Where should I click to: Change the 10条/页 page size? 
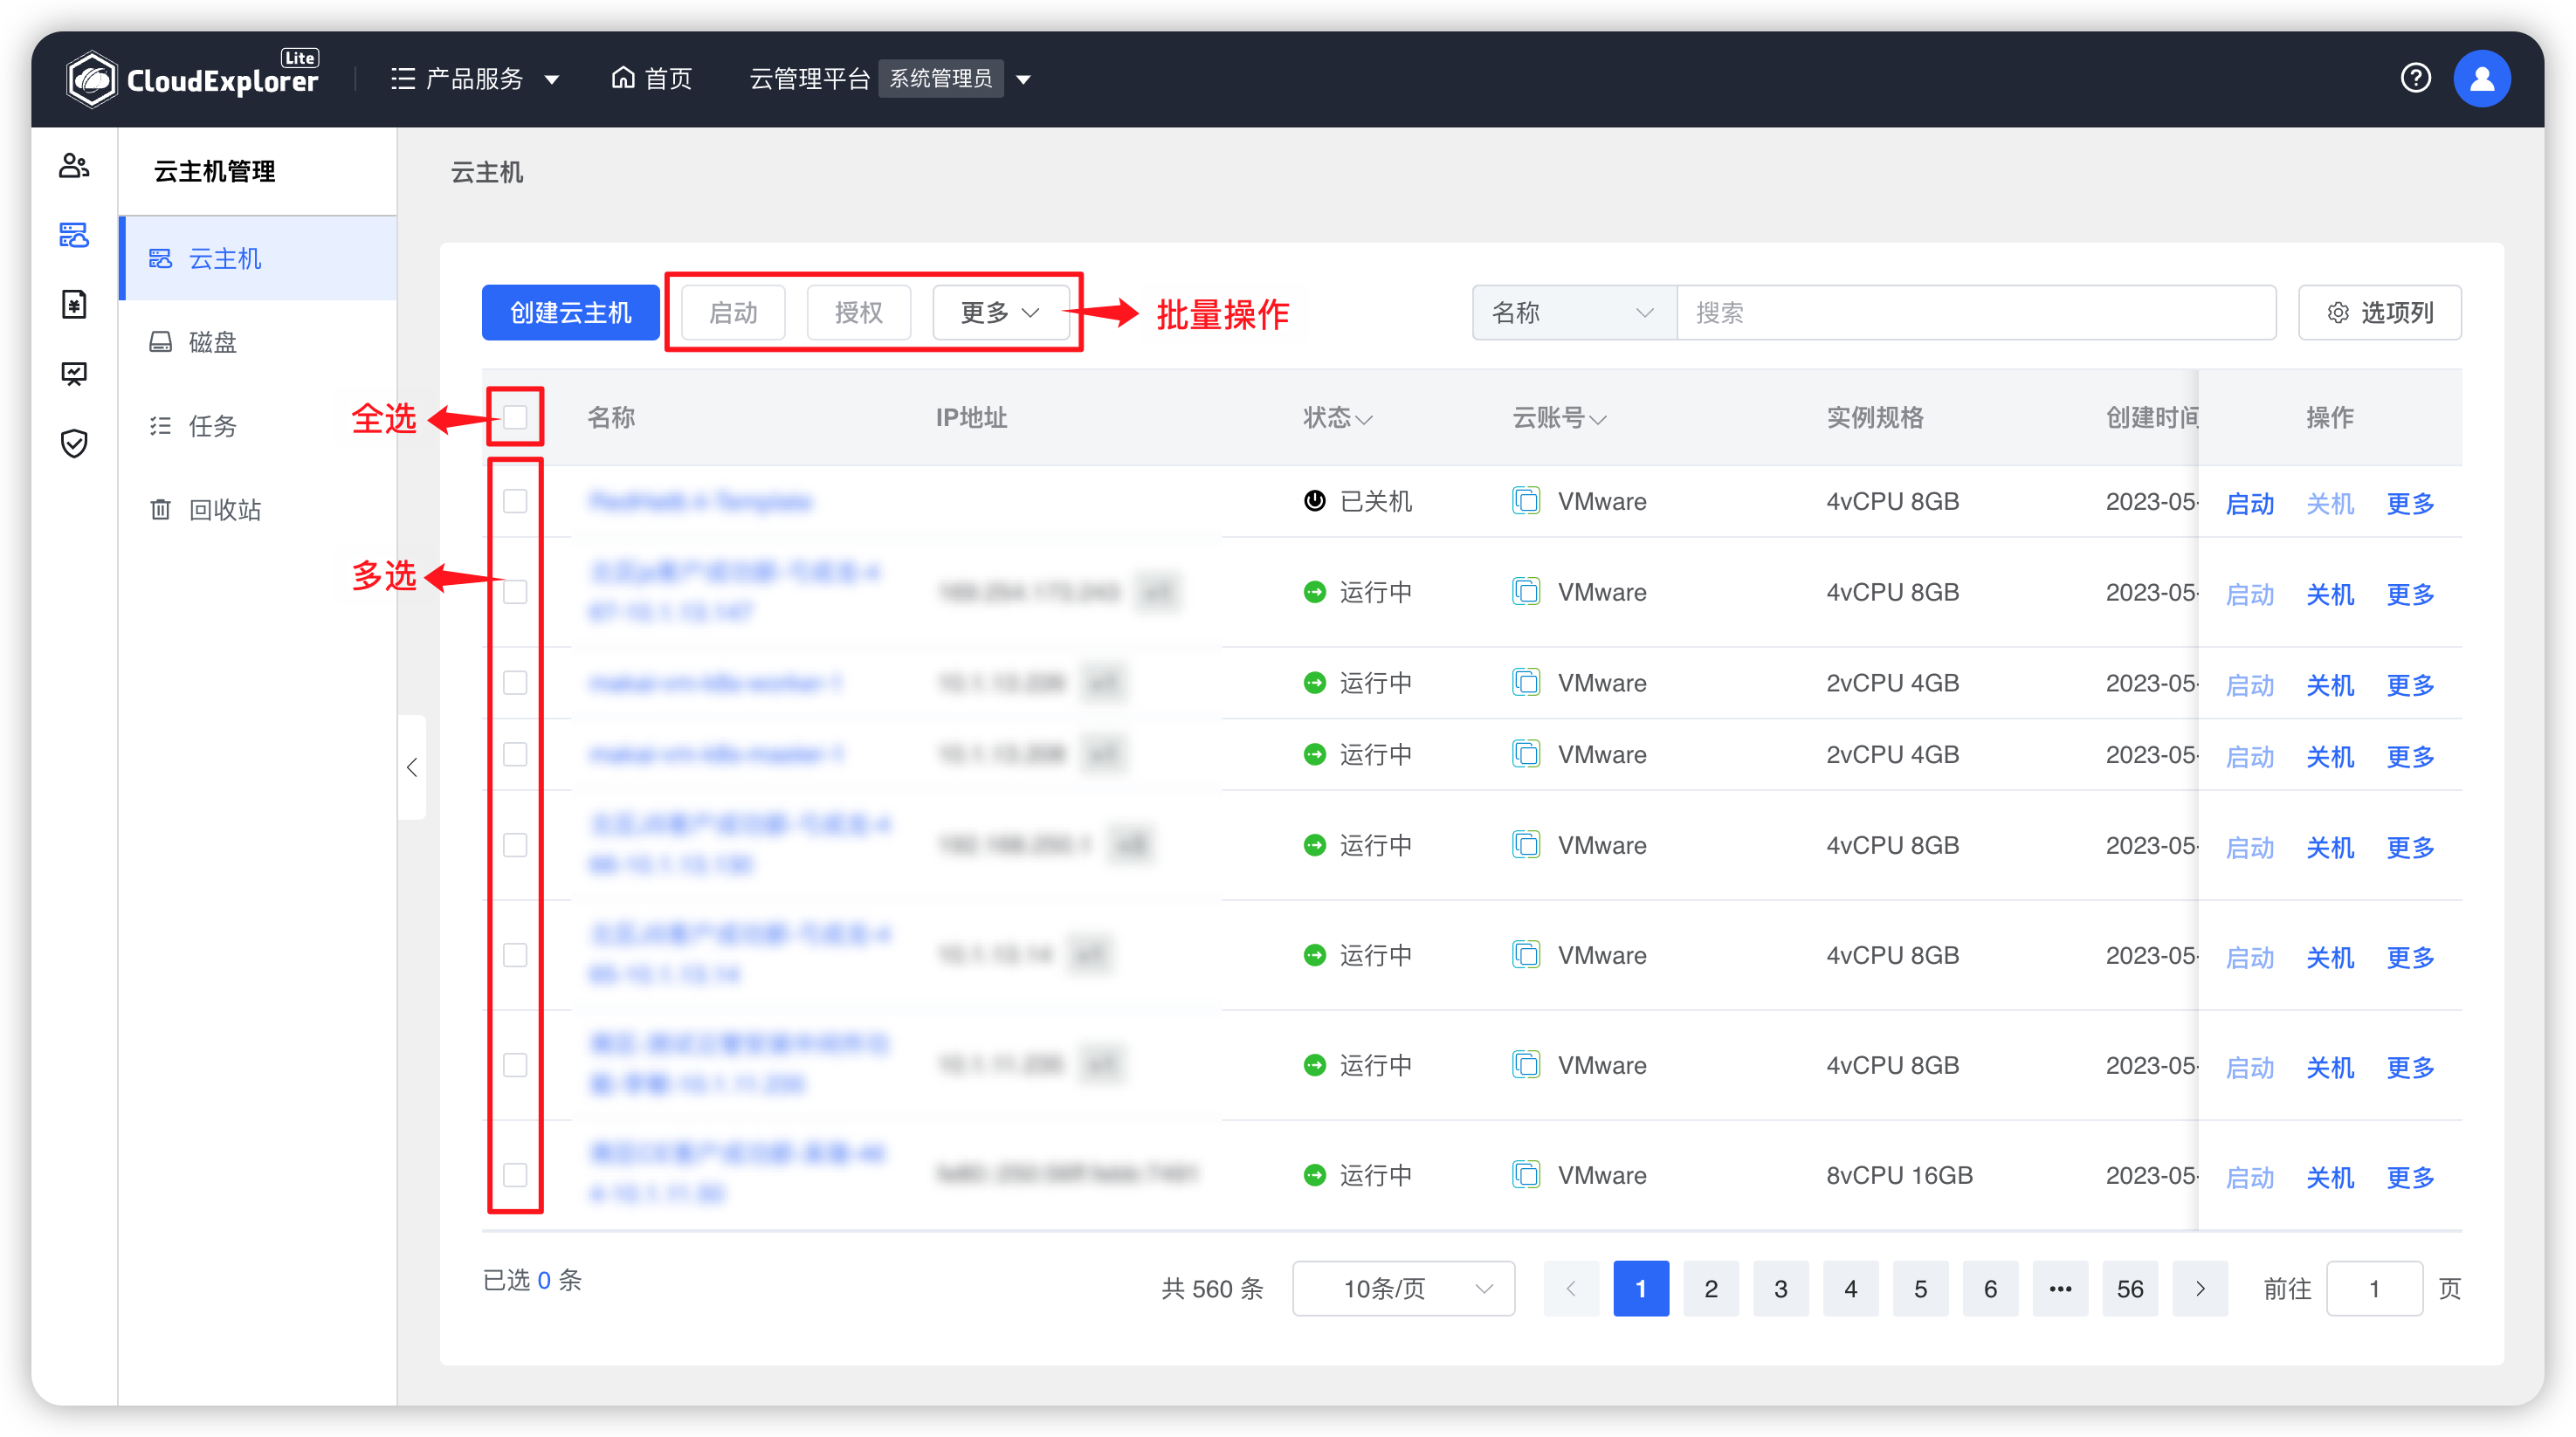tap(1403, 1288)
